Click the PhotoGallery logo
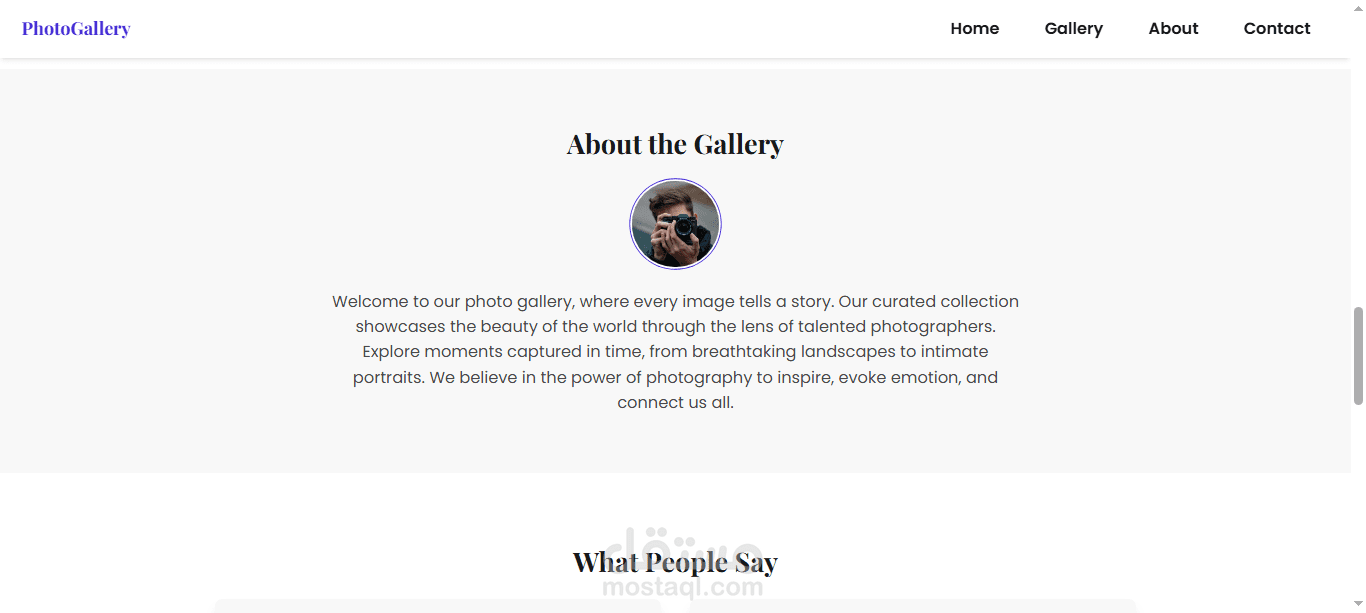Screen dimensions: 1366x613 tap(76, 29)
